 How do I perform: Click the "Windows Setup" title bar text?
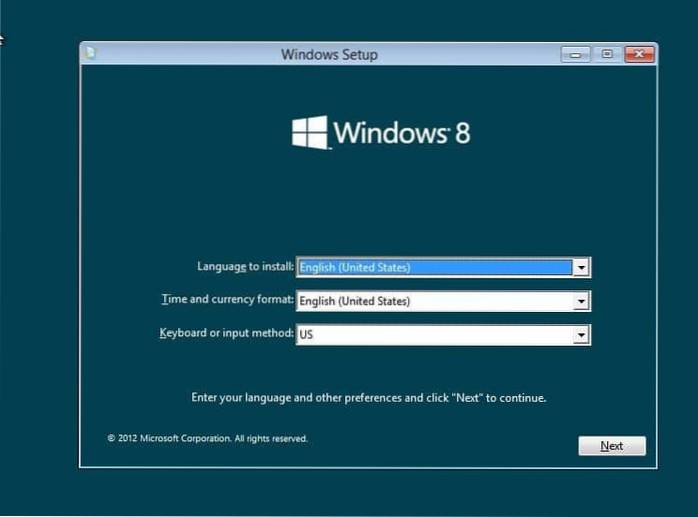click(x=329, y=54)
